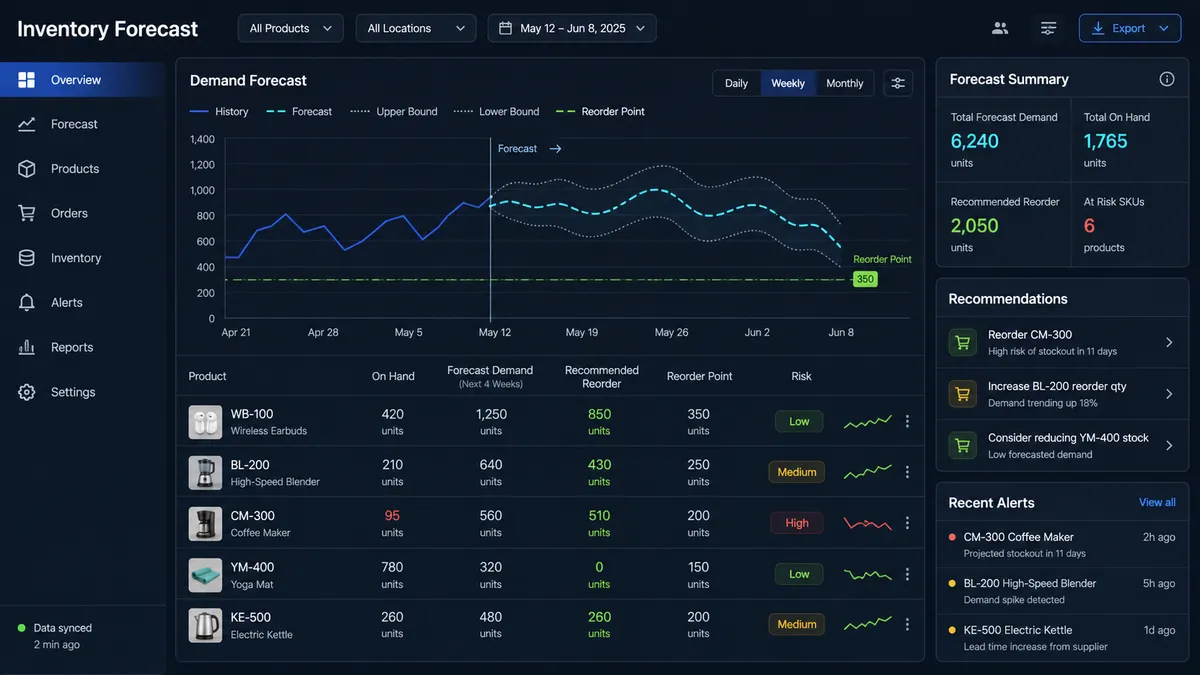Click the Orders cart icon in sidebar
The image size is (1200, 675).
[27, 213]
